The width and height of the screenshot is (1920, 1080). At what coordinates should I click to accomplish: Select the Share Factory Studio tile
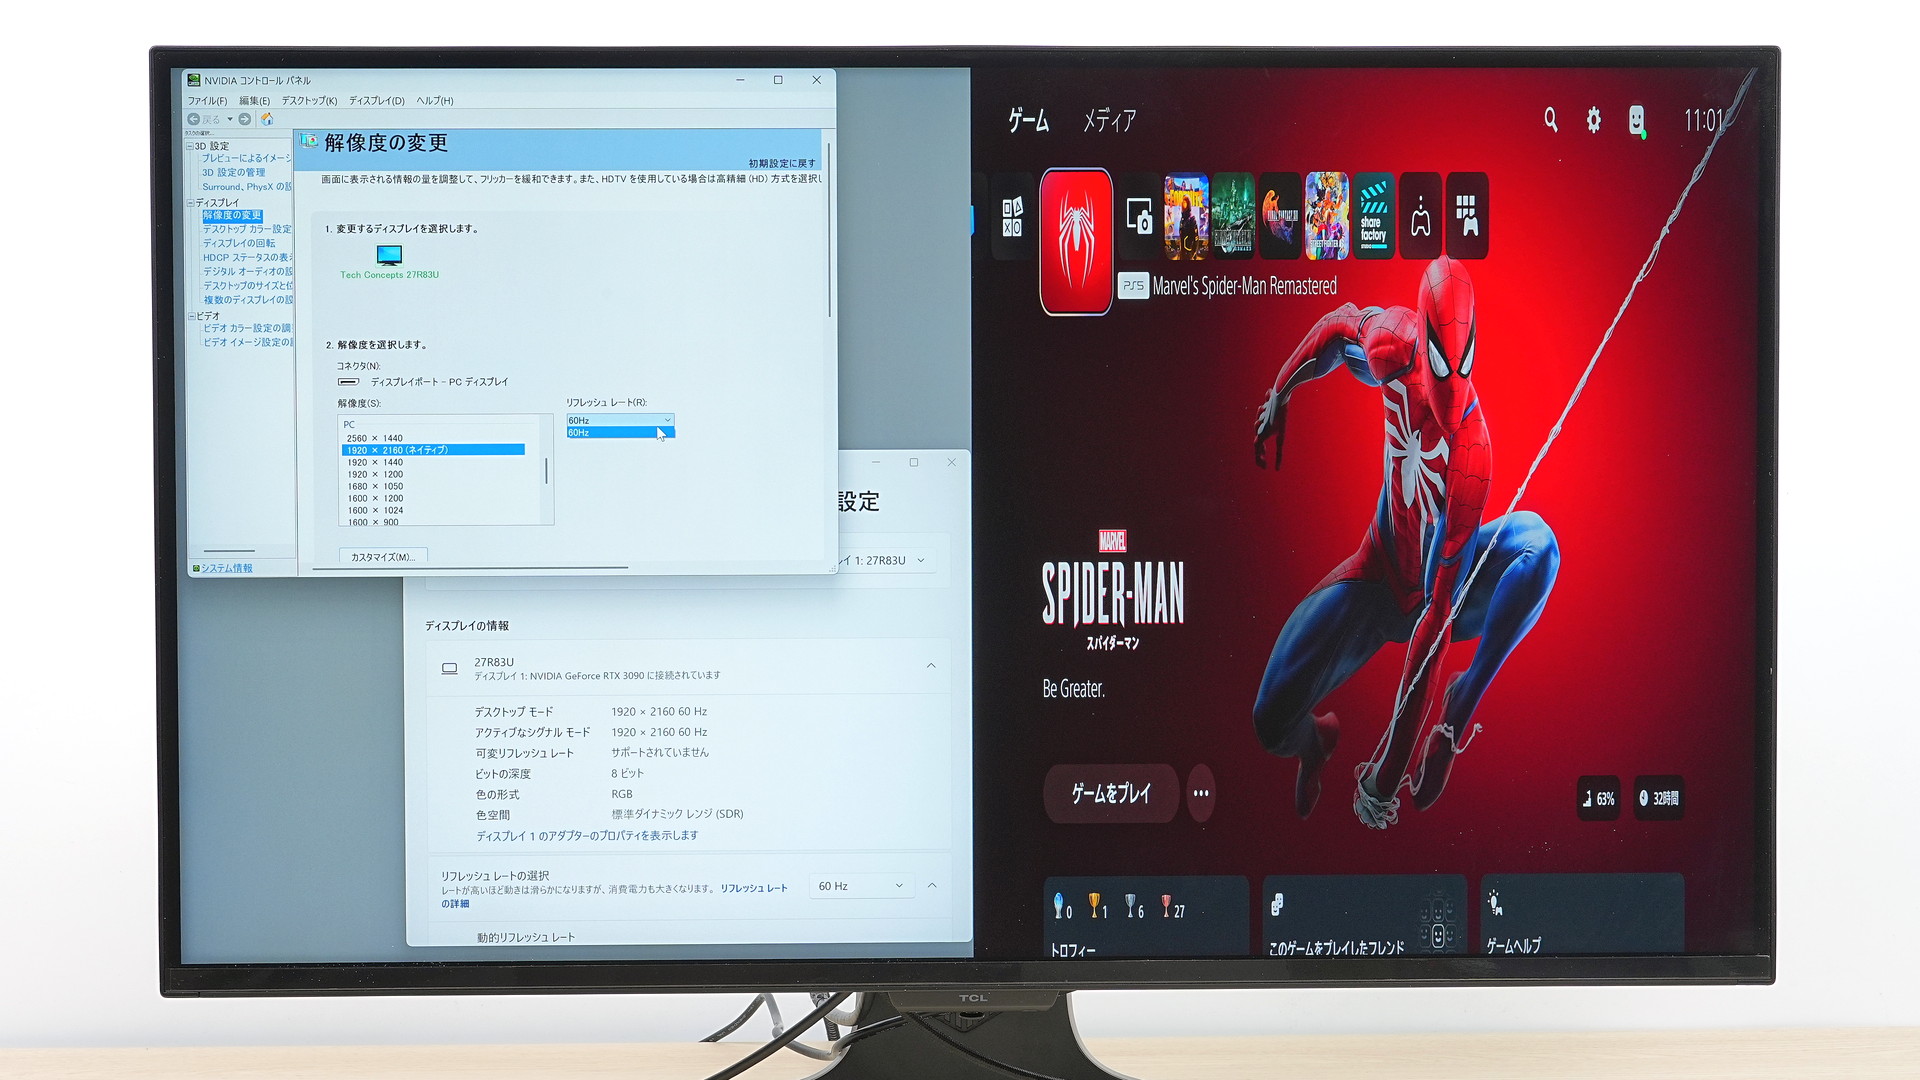point(1373,216)
